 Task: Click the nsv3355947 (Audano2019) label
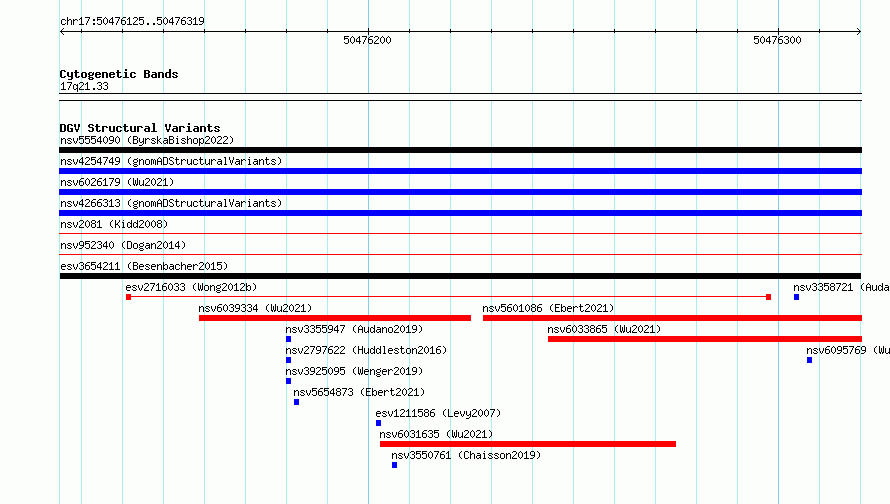click(354, 329)
